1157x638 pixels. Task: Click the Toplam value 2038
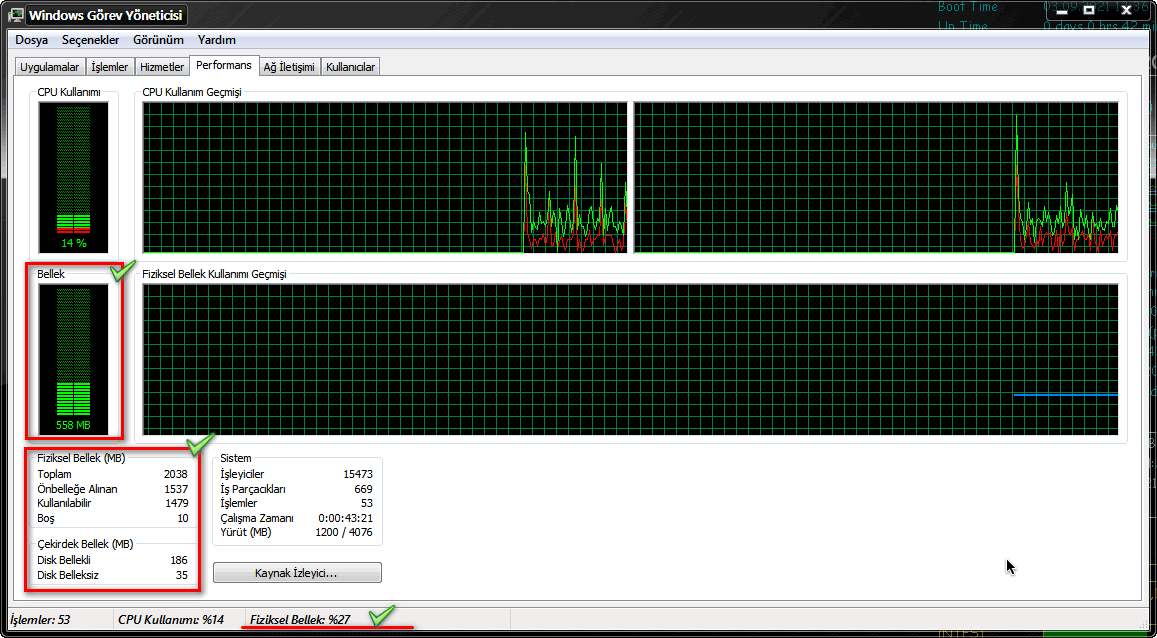pyautogui.click(x=176, y=474)
